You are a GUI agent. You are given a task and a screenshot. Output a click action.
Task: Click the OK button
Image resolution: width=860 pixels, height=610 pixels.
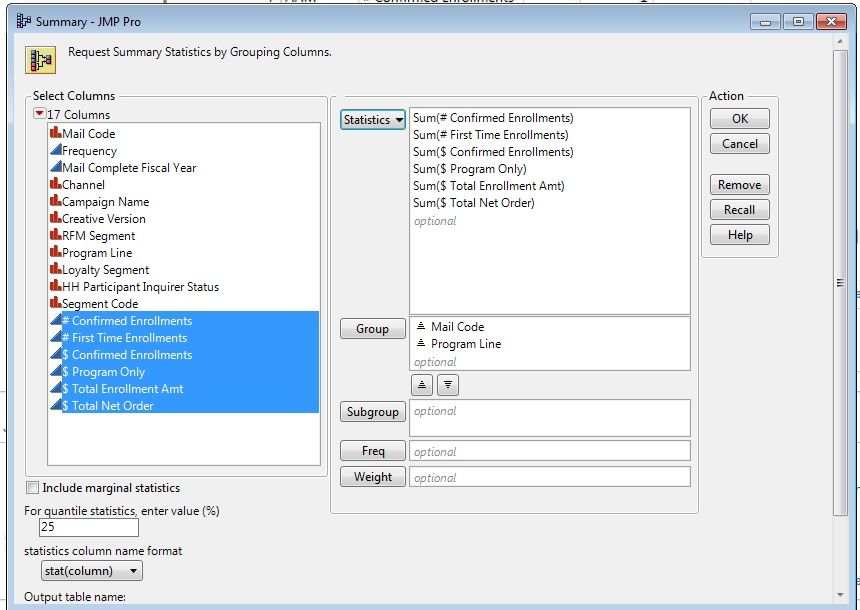click(x=739, y=118)
